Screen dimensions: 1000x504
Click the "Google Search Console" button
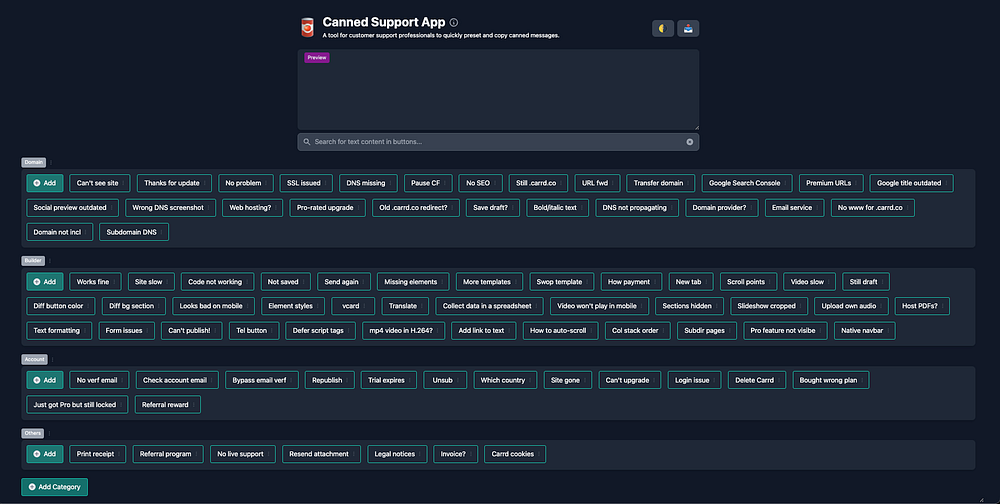coord(747,183)
